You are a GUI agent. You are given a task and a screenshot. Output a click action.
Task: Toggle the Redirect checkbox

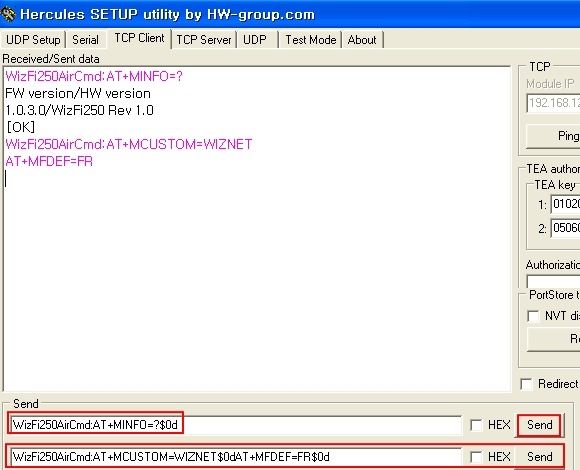coord(526,384)
